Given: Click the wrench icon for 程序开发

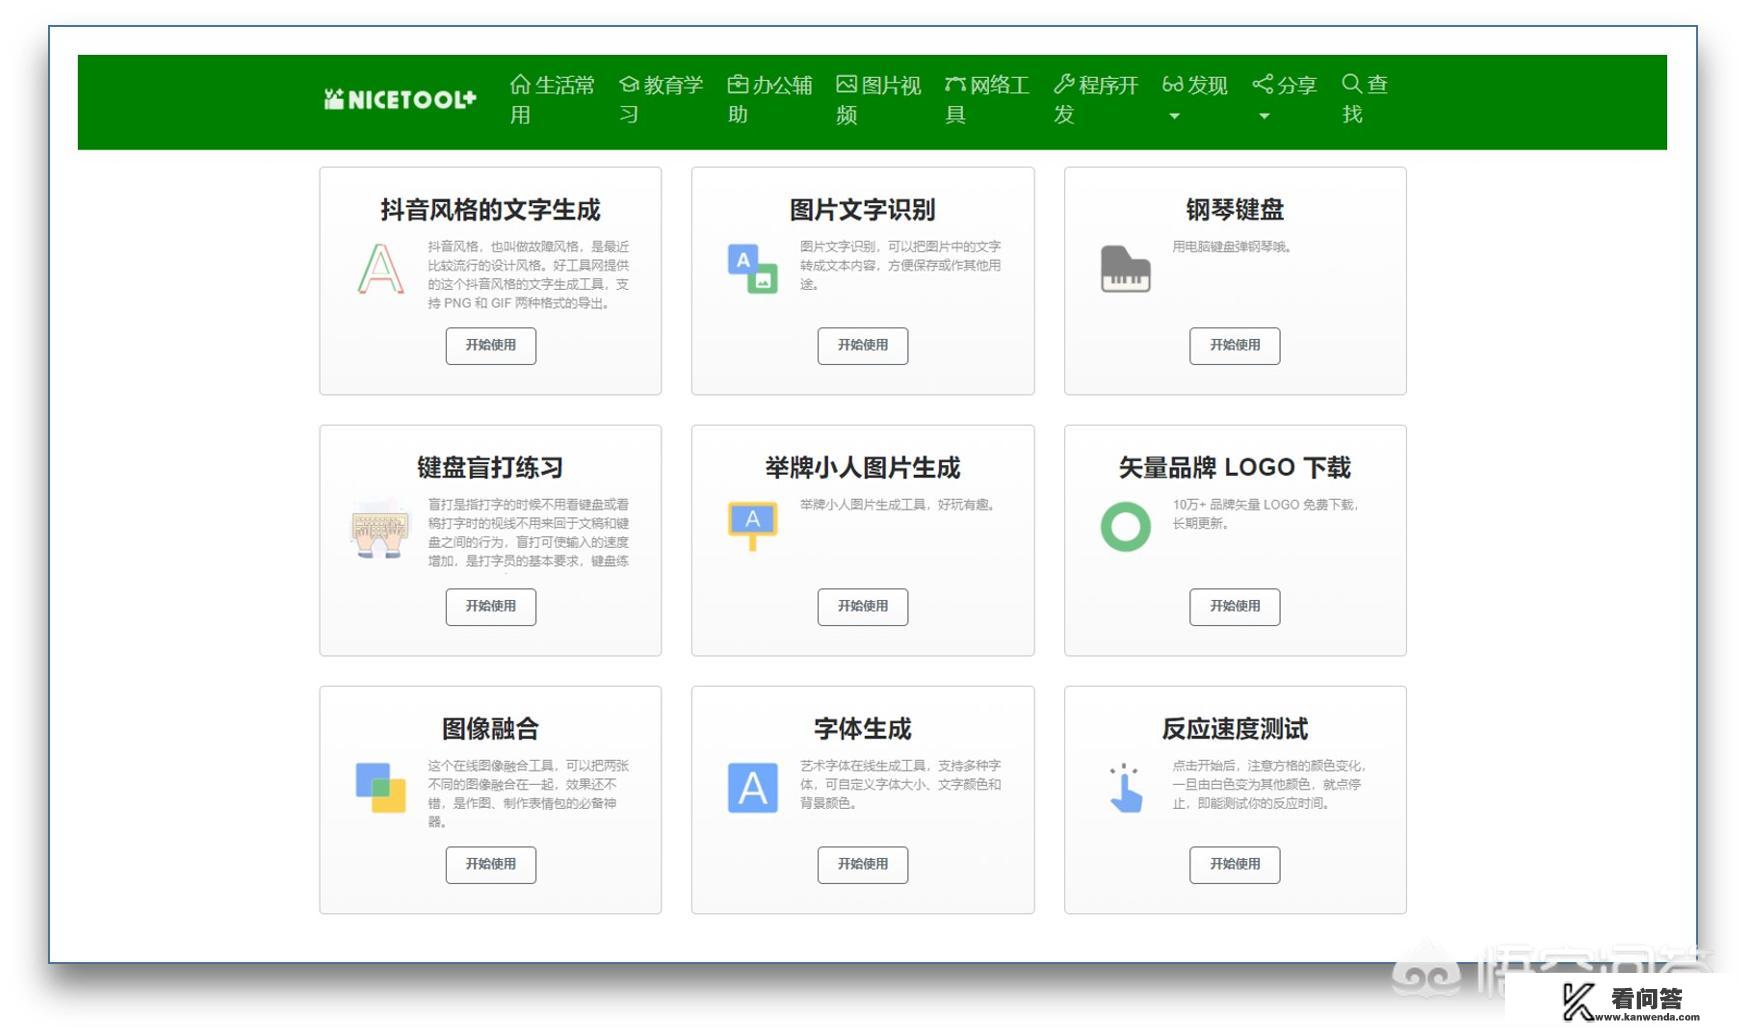Looking at the screenshot, I should click(1064, 84).
